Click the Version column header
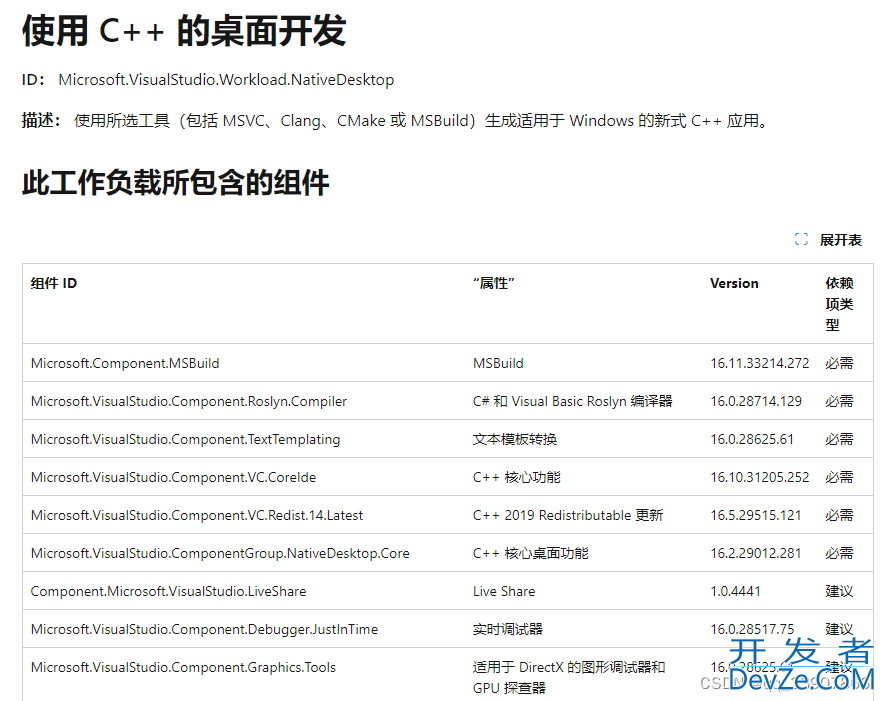The image size is (885, 701). [x=734, y=283]
